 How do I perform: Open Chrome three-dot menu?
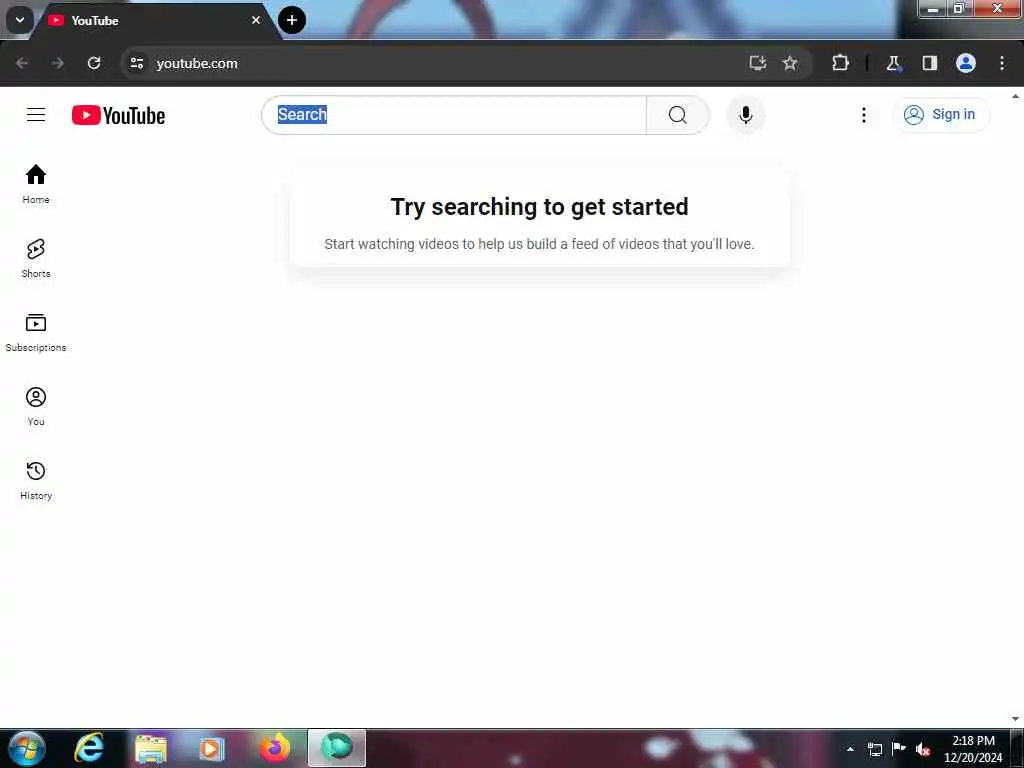tap(1002, 63)
